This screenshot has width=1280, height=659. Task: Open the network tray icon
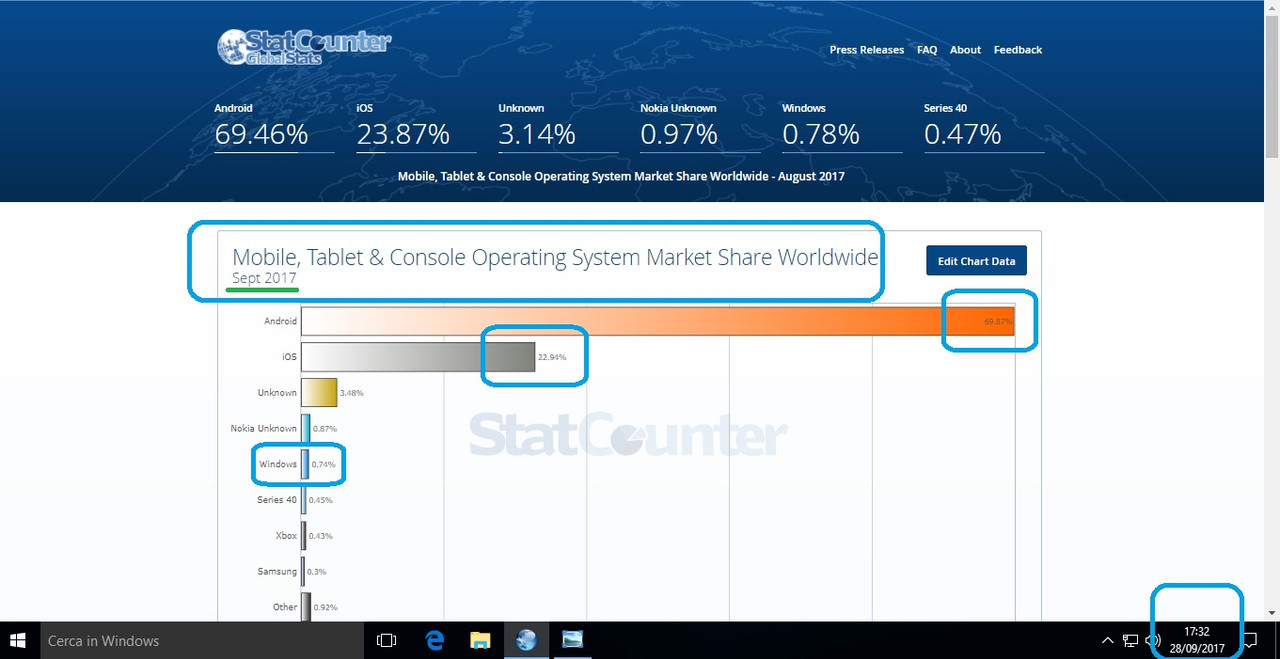(1130, 640)
